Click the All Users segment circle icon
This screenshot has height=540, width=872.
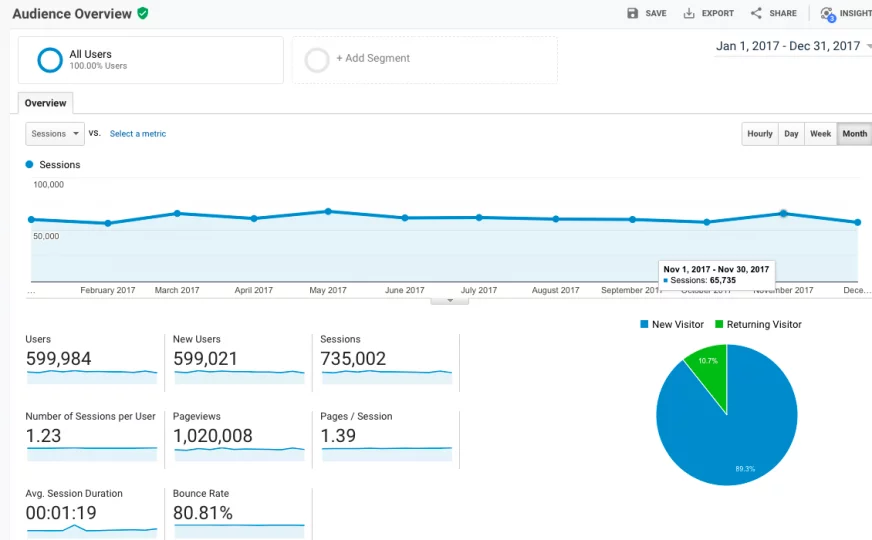(x=50, y=60)
